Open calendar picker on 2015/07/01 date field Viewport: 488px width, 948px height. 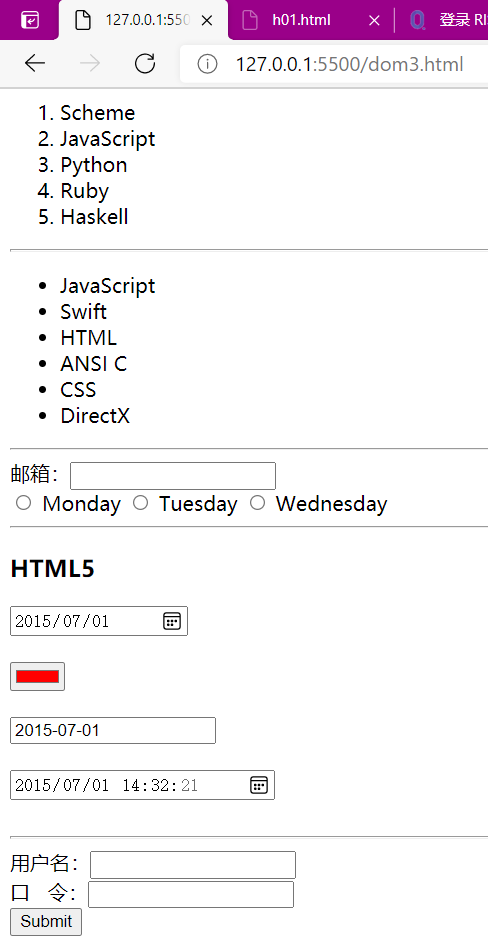point(172,621)
